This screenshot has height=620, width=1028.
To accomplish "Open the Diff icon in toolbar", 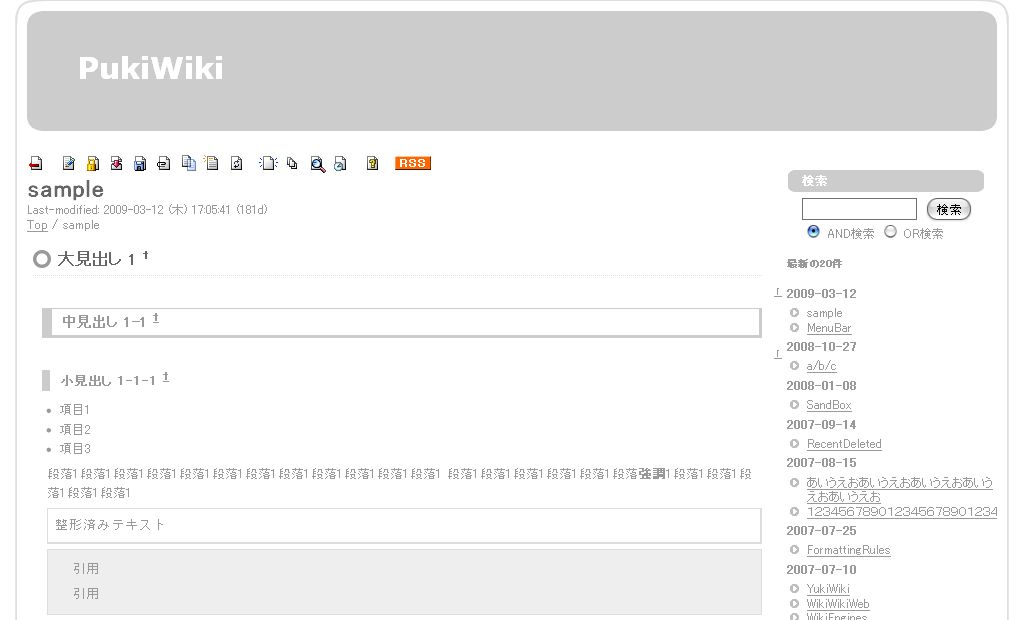I will click(x=116, y=164).
